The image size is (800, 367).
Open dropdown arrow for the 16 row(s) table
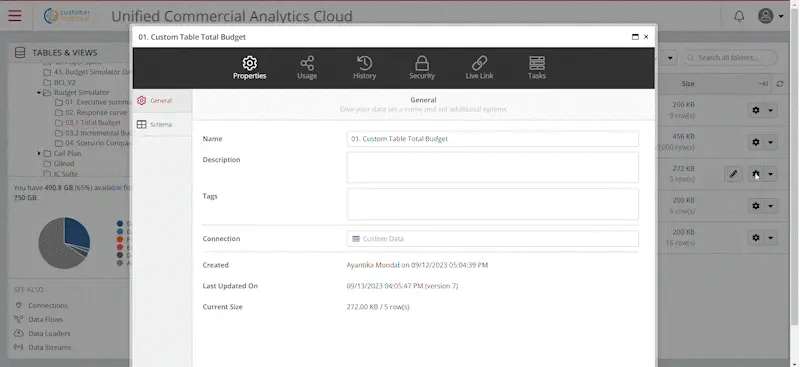tap(770, 237)
